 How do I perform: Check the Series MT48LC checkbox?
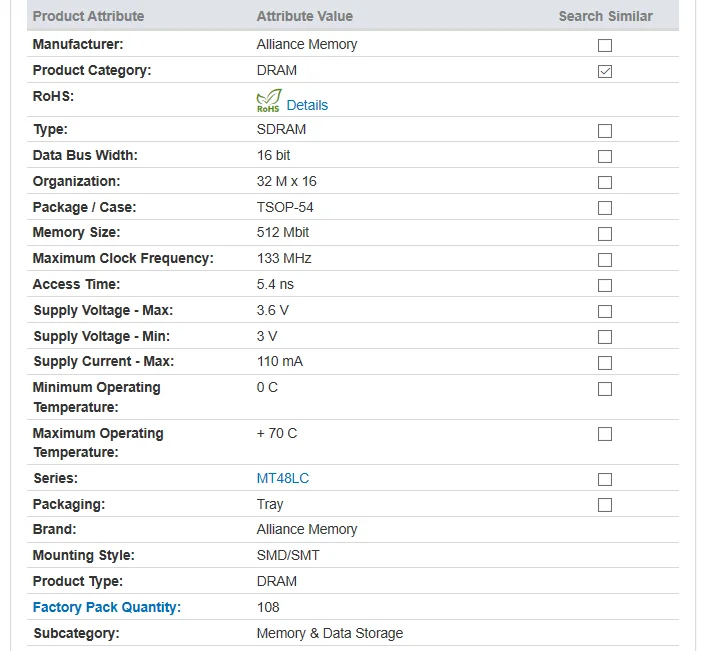(604, 479)
